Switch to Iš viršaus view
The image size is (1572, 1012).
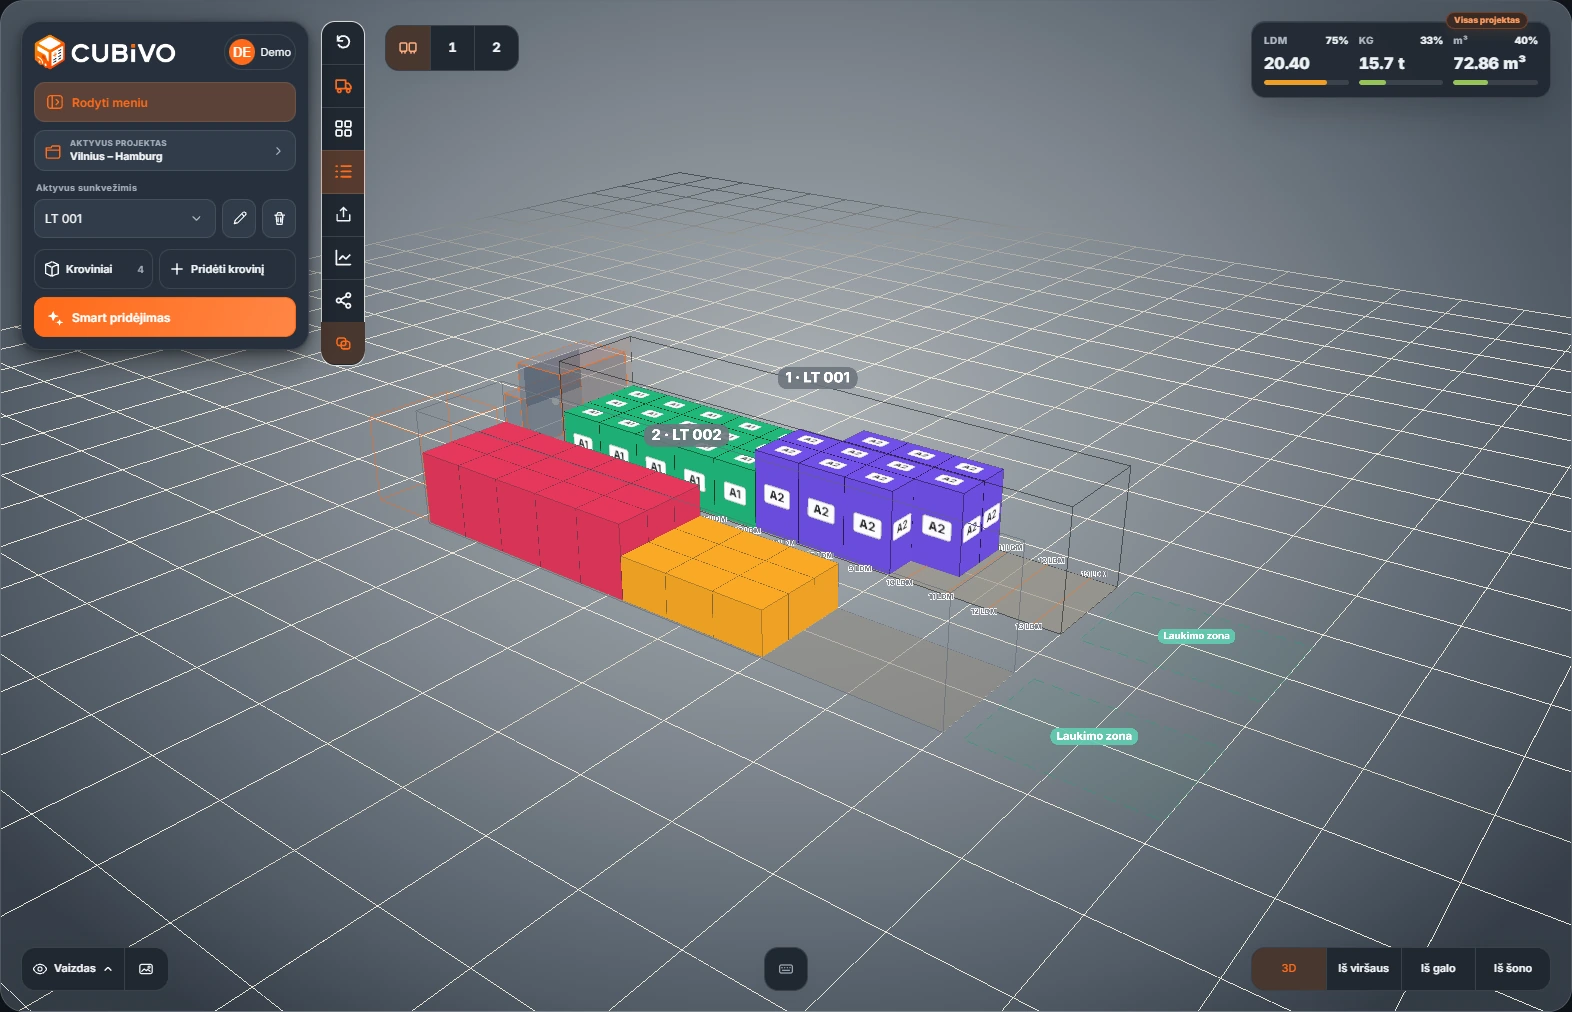pyautogui.click(x=1363, y=968)
